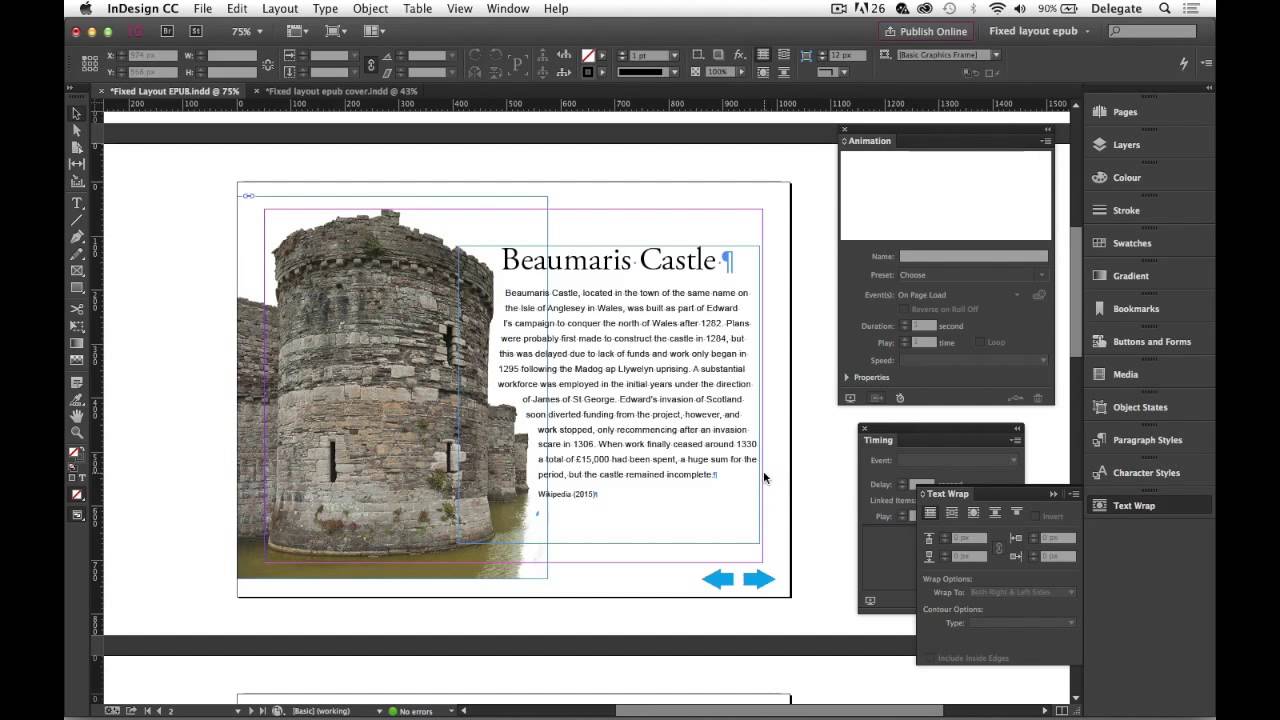
Task: Open the Event(s) On Page Load dropdown
Action: pos(959,295)
